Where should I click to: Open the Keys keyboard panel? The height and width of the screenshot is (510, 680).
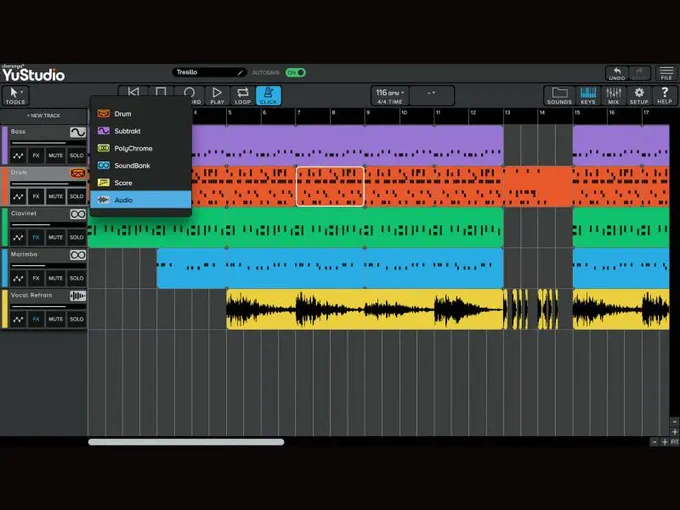pos(588,96)
